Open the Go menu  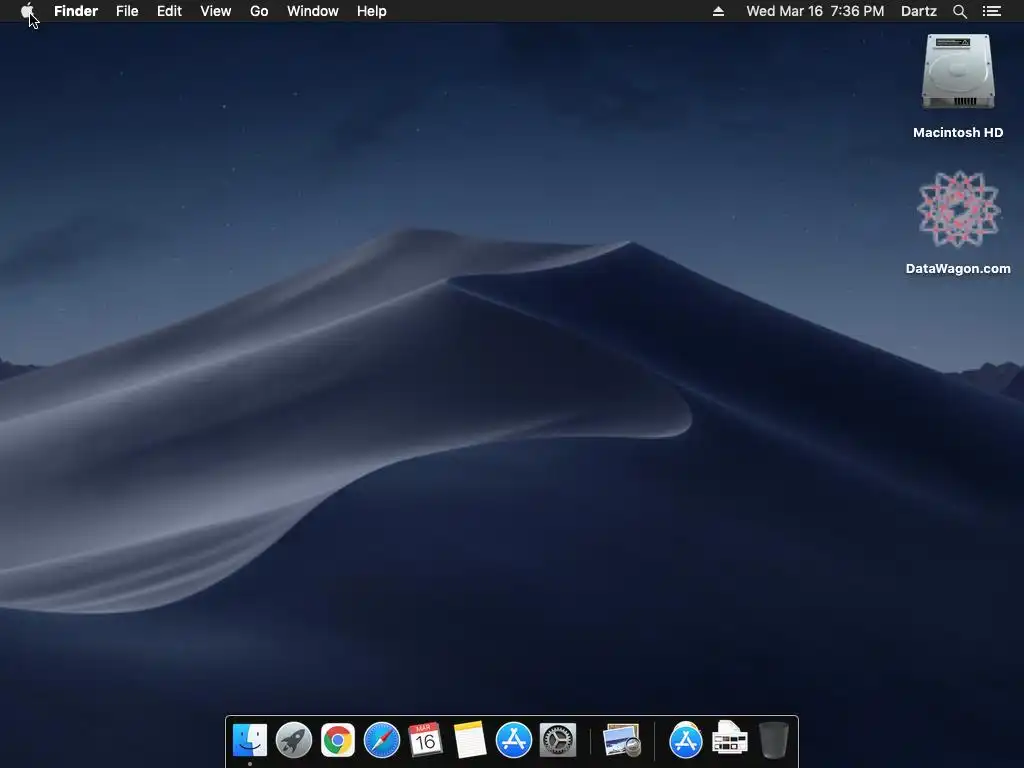click(259, 11)
